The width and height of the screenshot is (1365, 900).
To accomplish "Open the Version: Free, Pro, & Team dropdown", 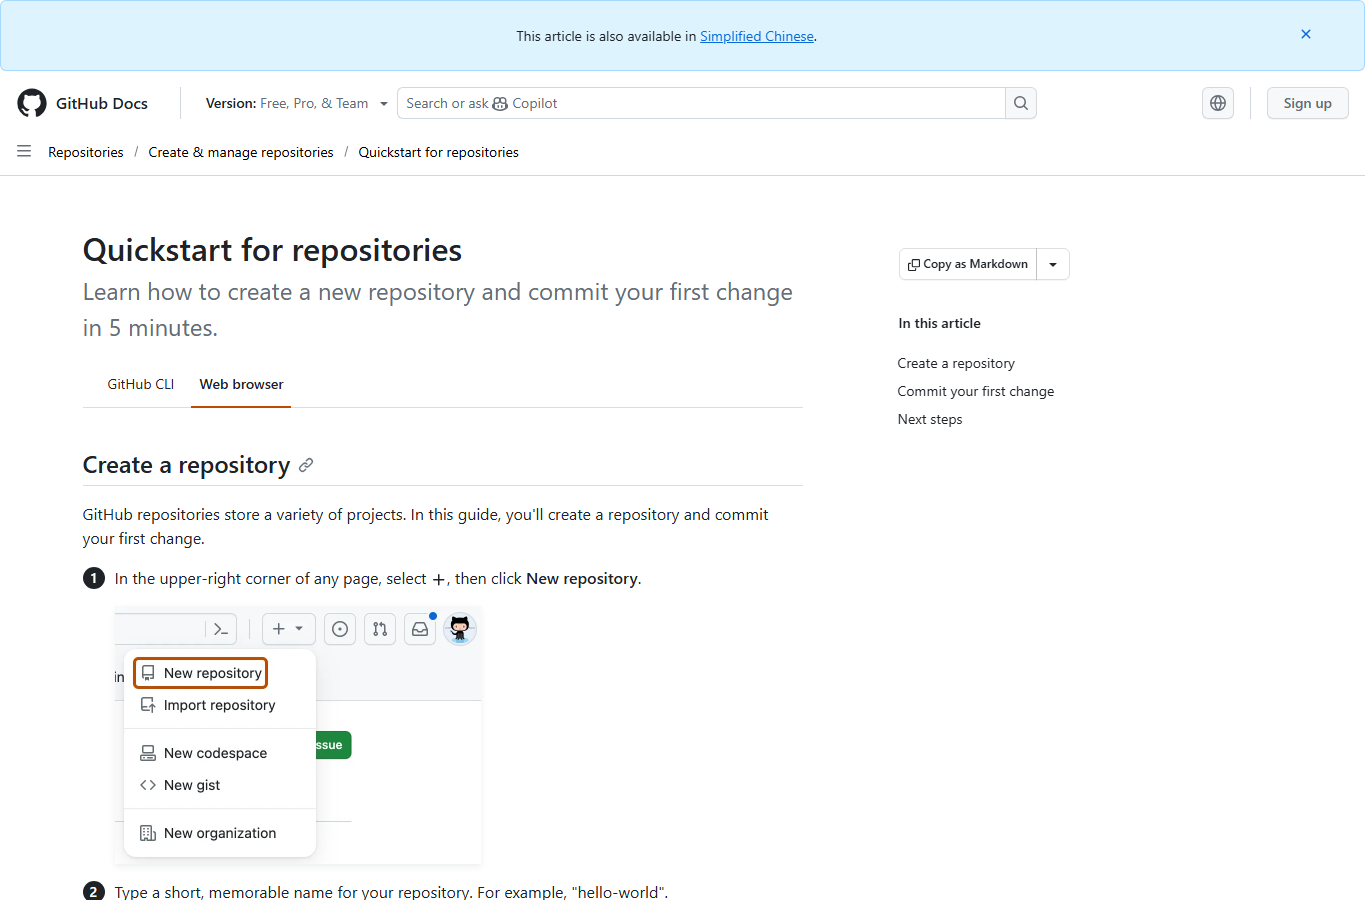I will tap(296, 103).
